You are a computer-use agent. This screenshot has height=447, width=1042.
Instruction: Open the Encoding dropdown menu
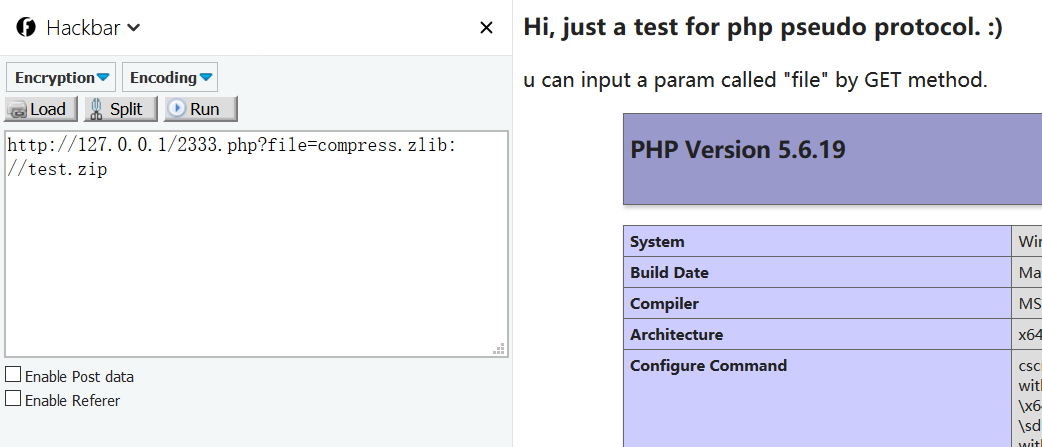pos(170,77)
